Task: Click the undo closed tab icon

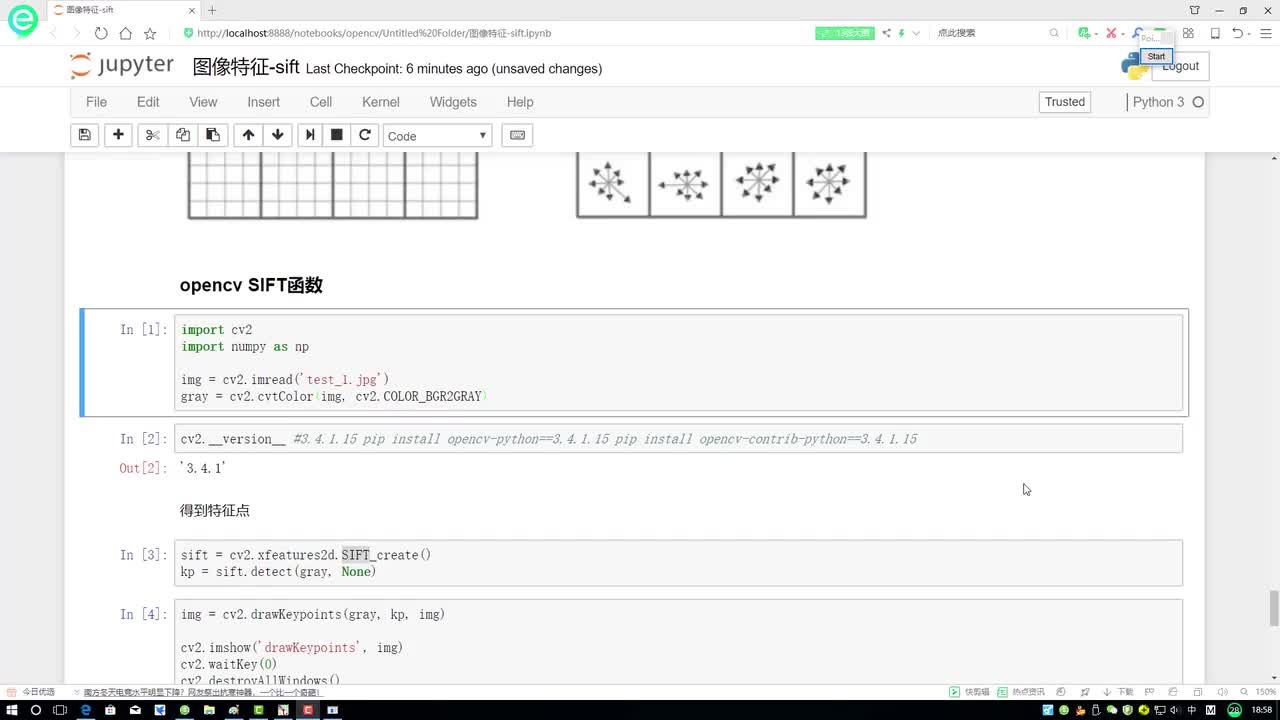Action: click(x=1238, y=33)
